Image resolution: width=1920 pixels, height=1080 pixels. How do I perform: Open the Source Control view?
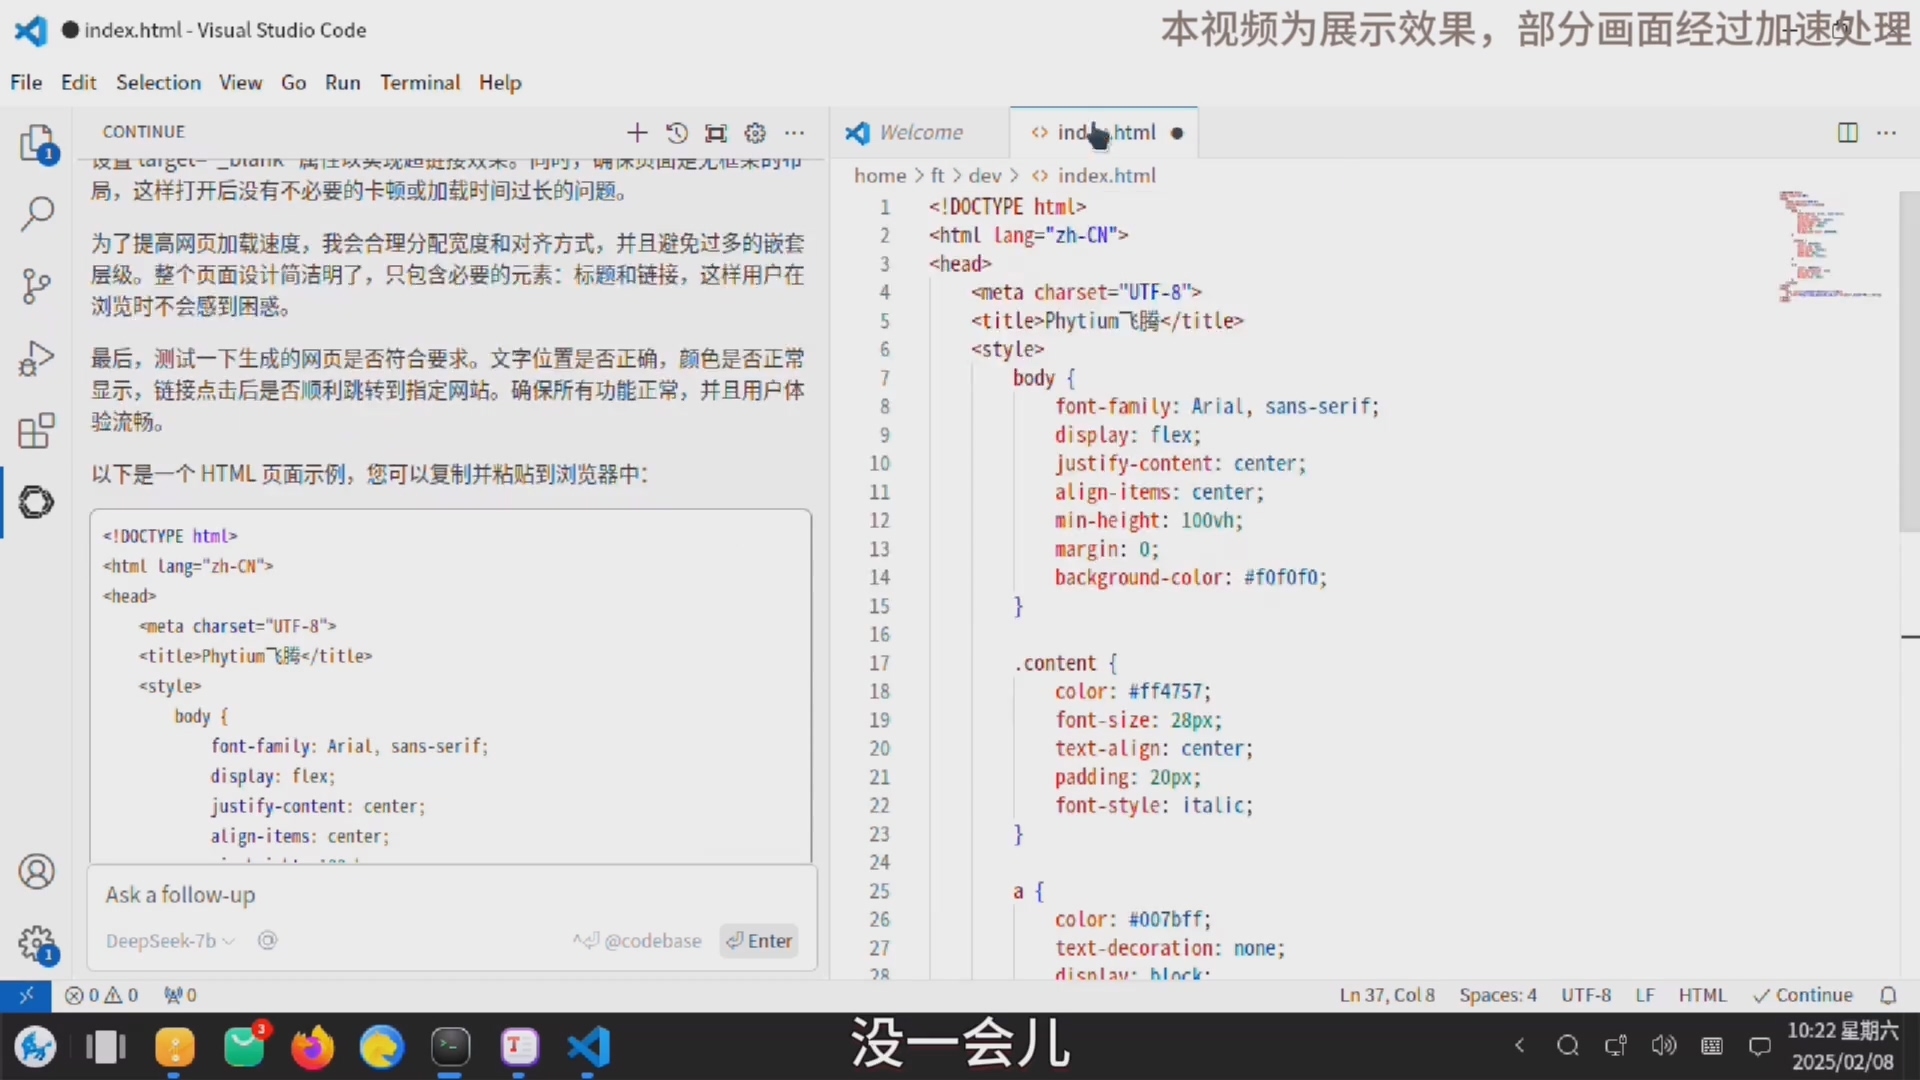pyautogui.click(x=37, y=286)
